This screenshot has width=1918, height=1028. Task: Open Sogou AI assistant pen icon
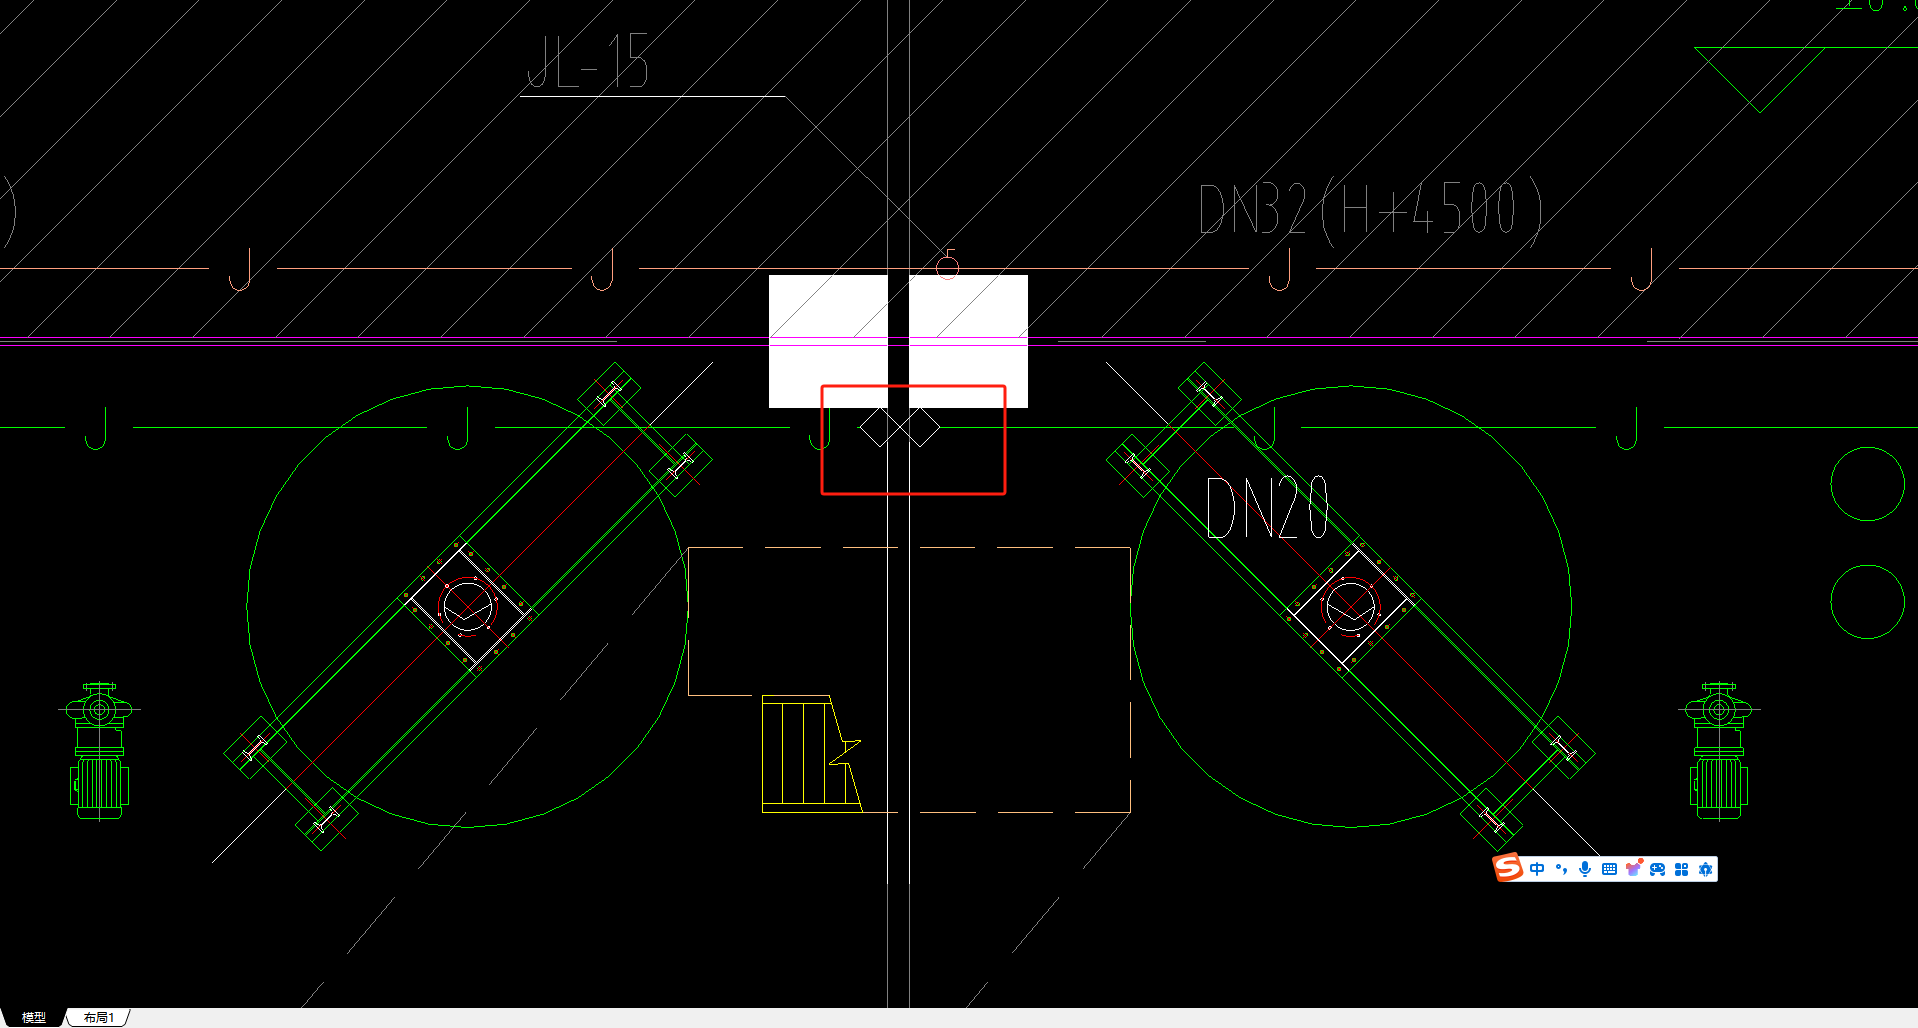(1705, 869)
